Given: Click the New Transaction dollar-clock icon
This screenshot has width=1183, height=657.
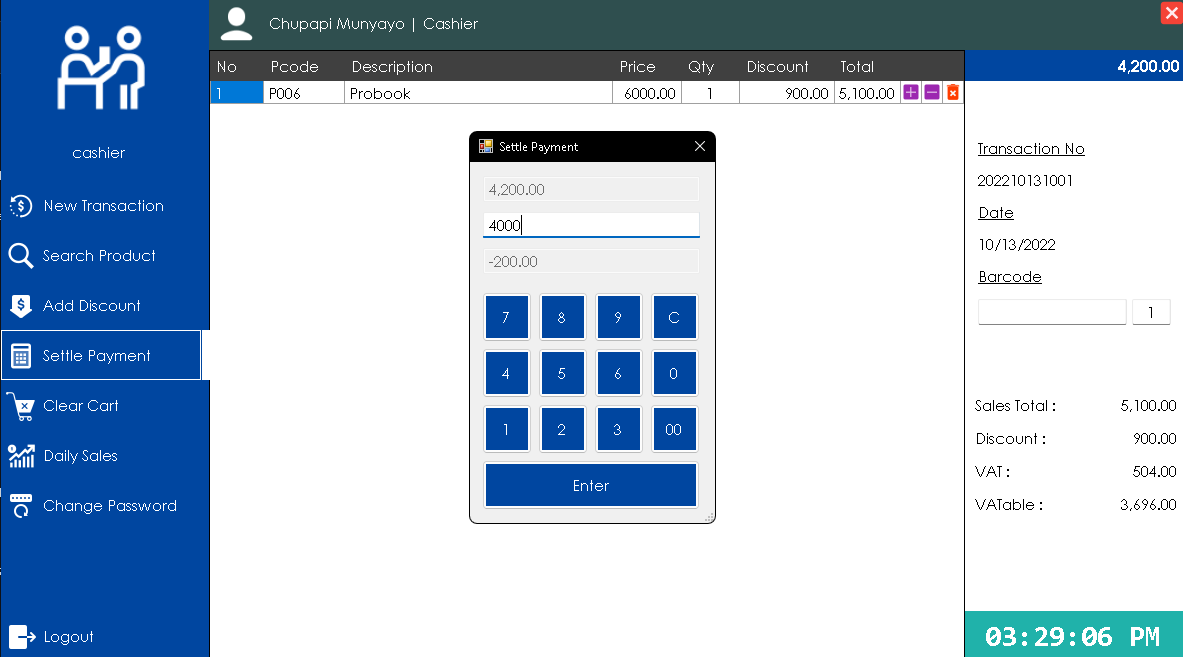Looking at the screenshot, I should [x=20, y=206].
